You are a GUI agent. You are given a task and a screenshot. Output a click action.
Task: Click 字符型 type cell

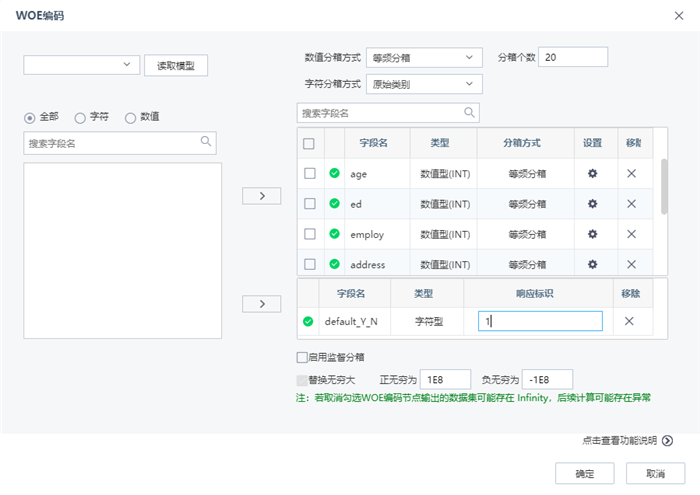point(429,321)
